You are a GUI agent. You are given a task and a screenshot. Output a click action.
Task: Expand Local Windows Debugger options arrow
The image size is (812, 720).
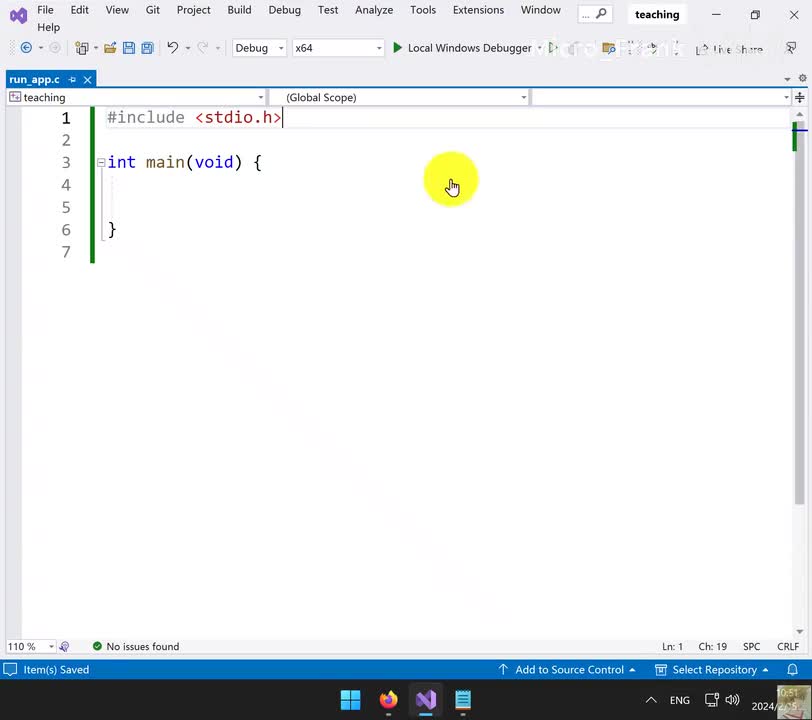540,48
